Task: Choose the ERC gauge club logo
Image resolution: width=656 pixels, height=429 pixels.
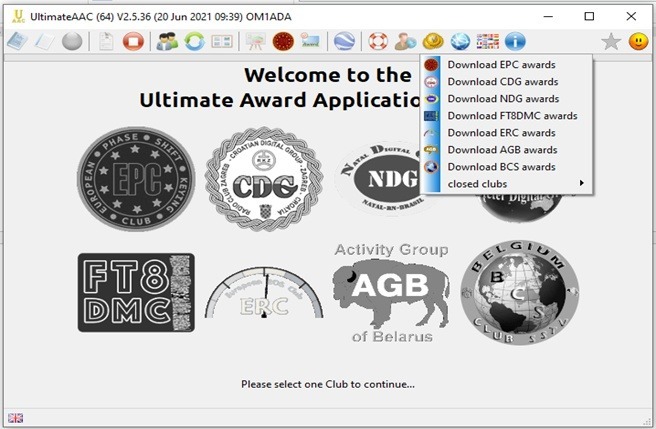Action: pos(264,293)
